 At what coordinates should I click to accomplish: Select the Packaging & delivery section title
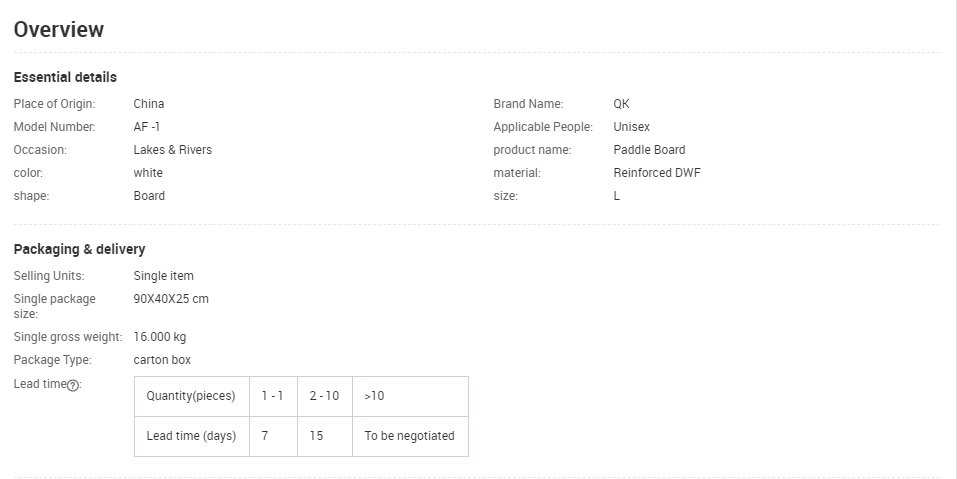coord(79,249)
